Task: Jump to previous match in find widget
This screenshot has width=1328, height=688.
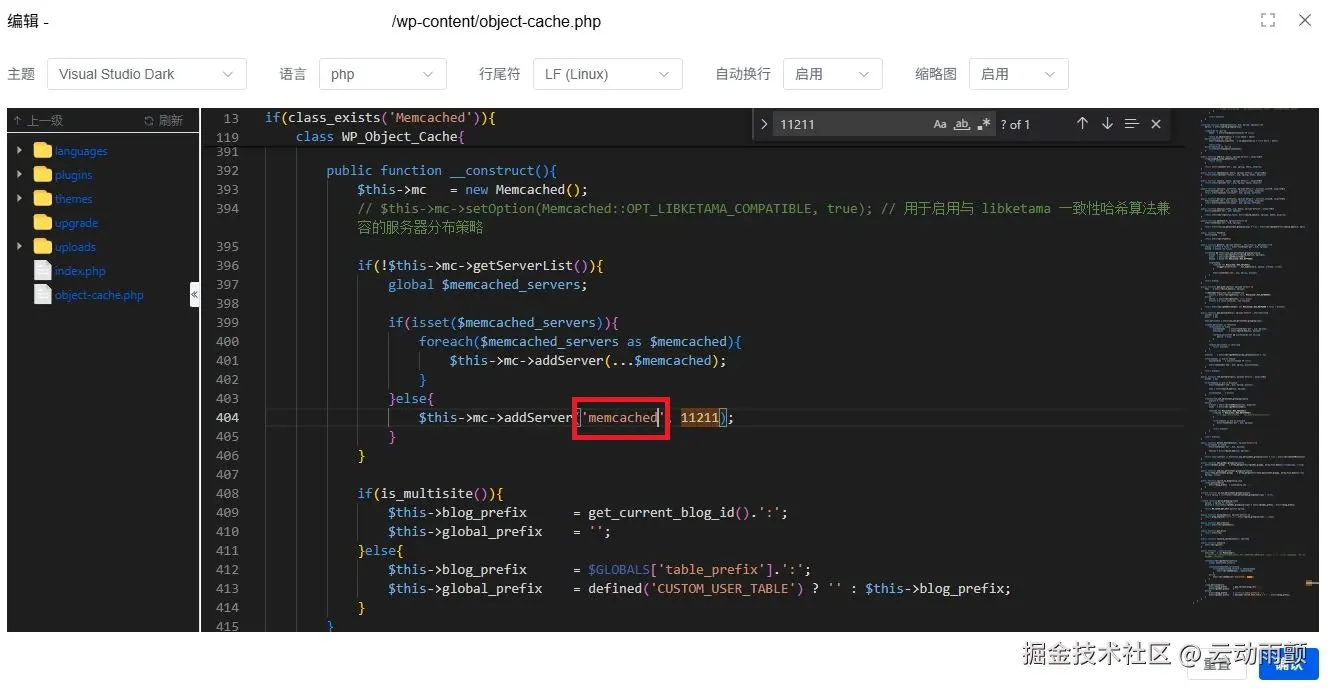Action: point(1082,124)
